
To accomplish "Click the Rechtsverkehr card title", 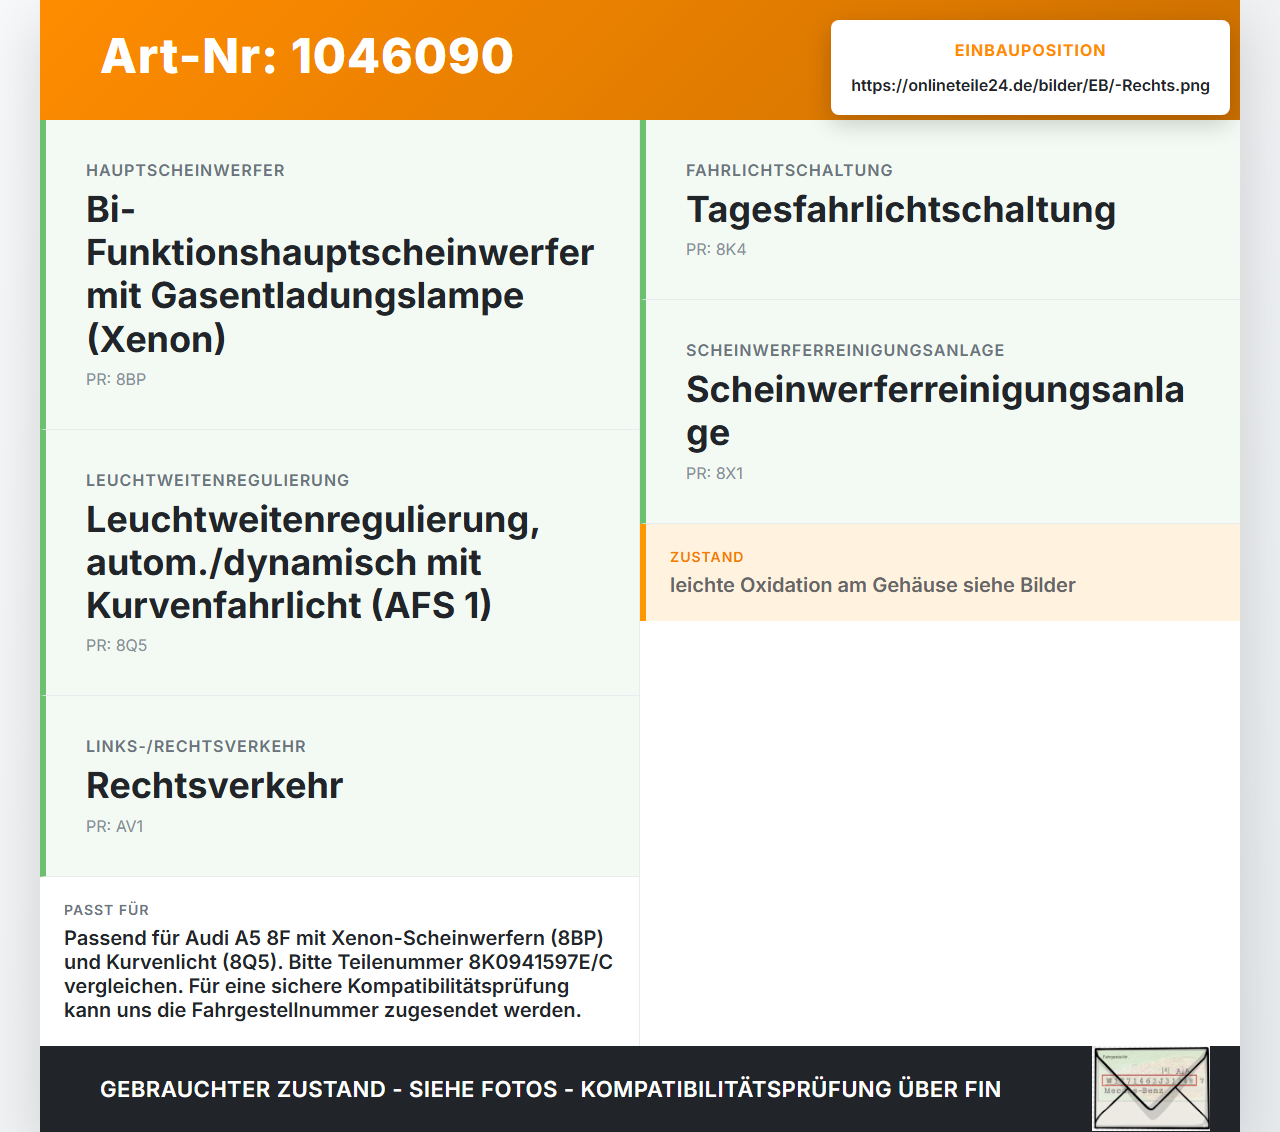I will [215, 785].
